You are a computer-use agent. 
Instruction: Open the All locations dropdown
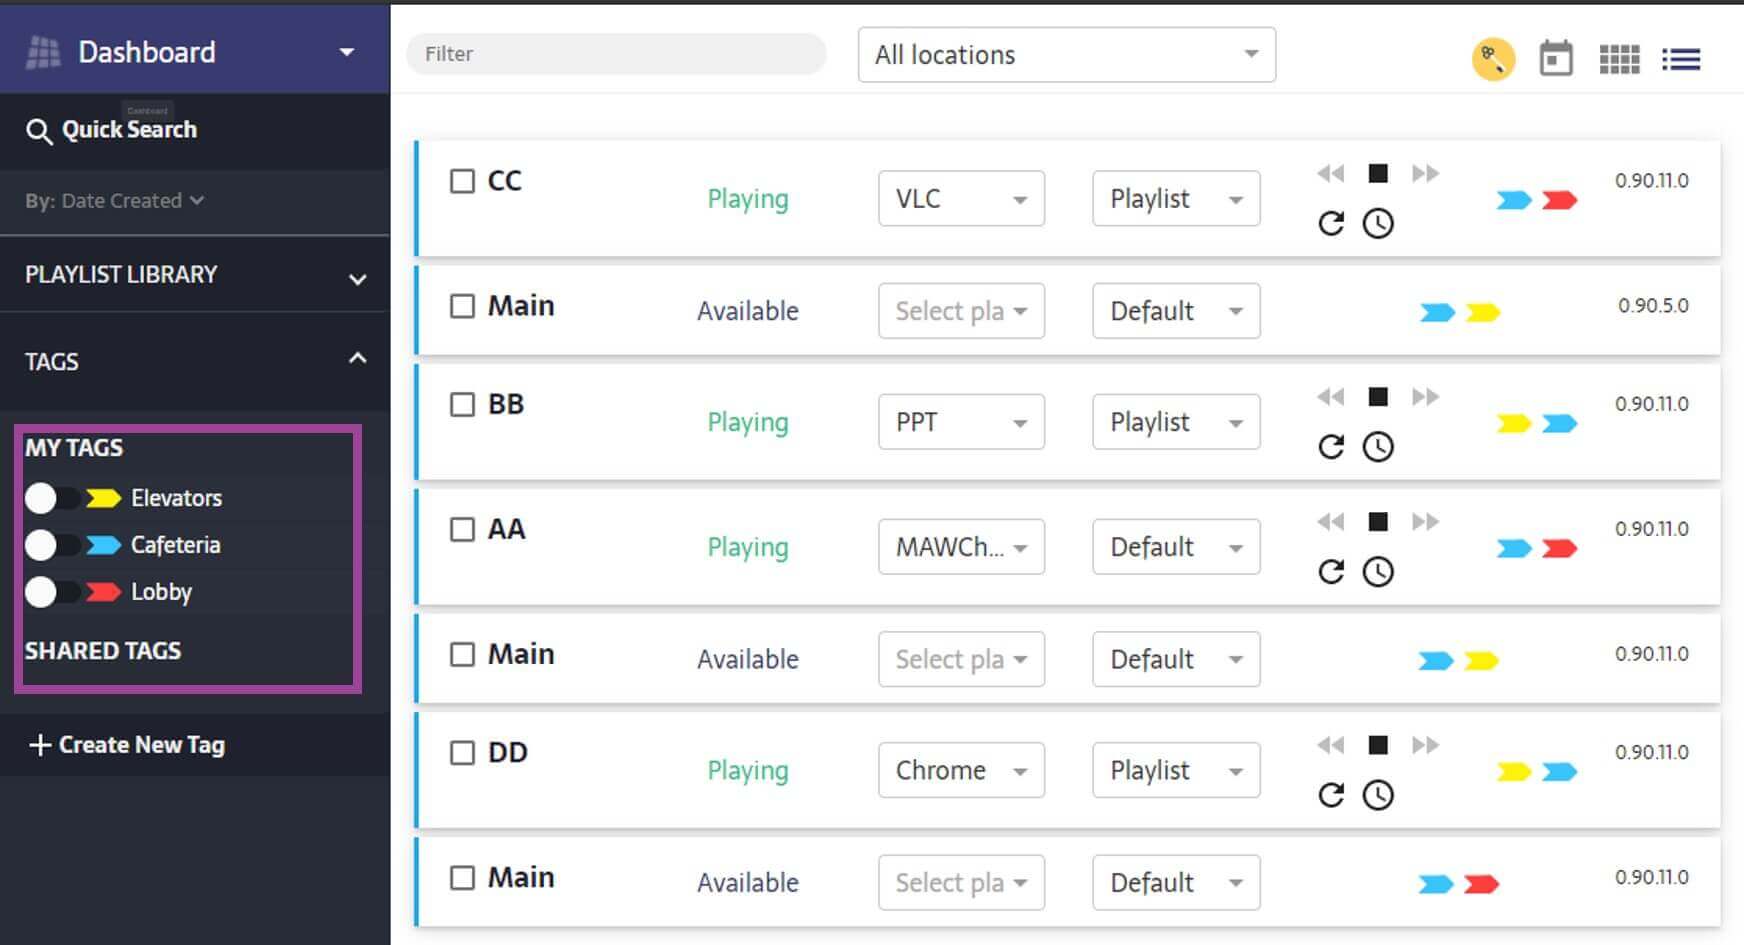[1065, 55]
